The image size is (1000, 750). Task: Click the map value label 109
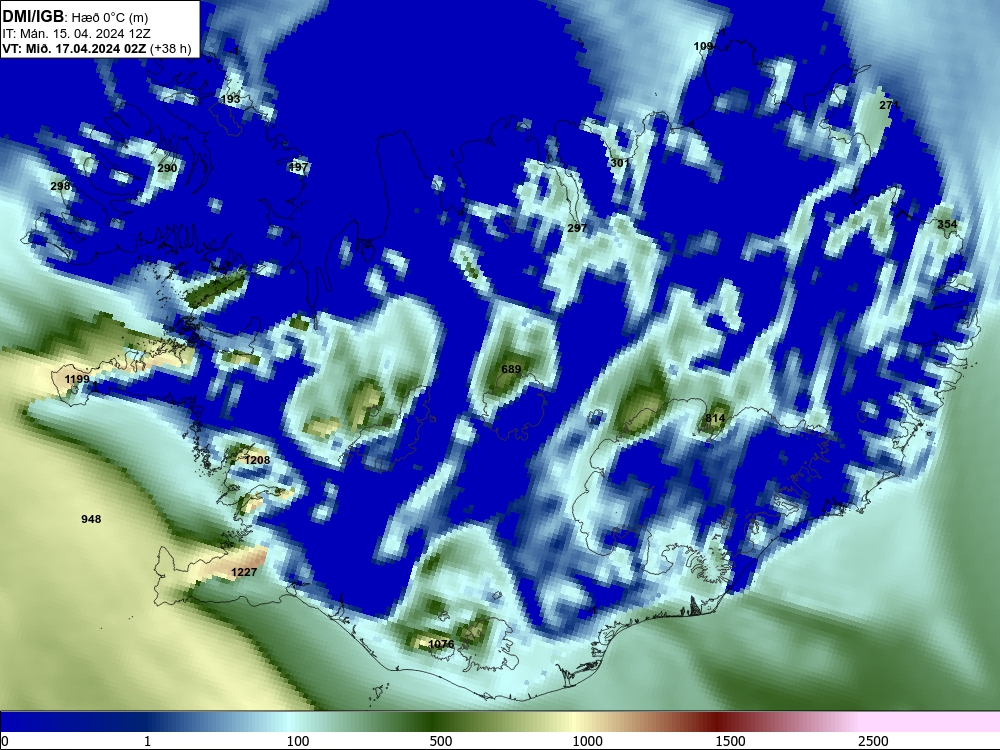[703, 46]
